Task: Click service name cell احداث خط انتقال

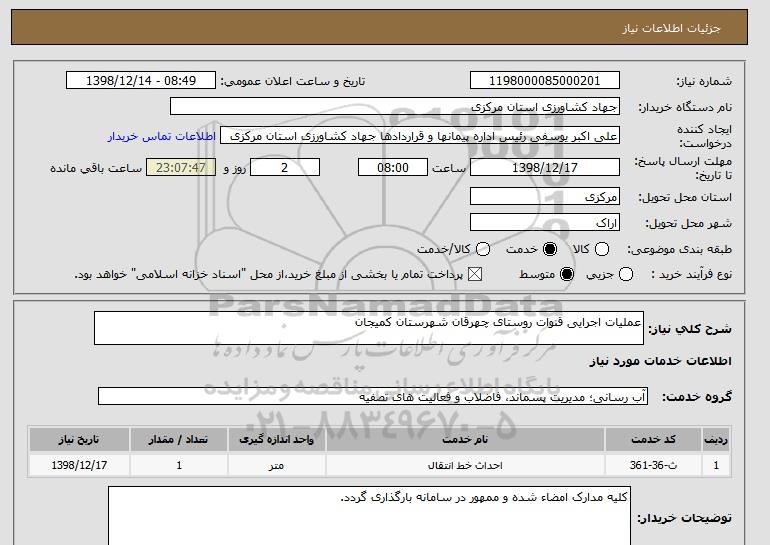Action: (x=465, y=465)
